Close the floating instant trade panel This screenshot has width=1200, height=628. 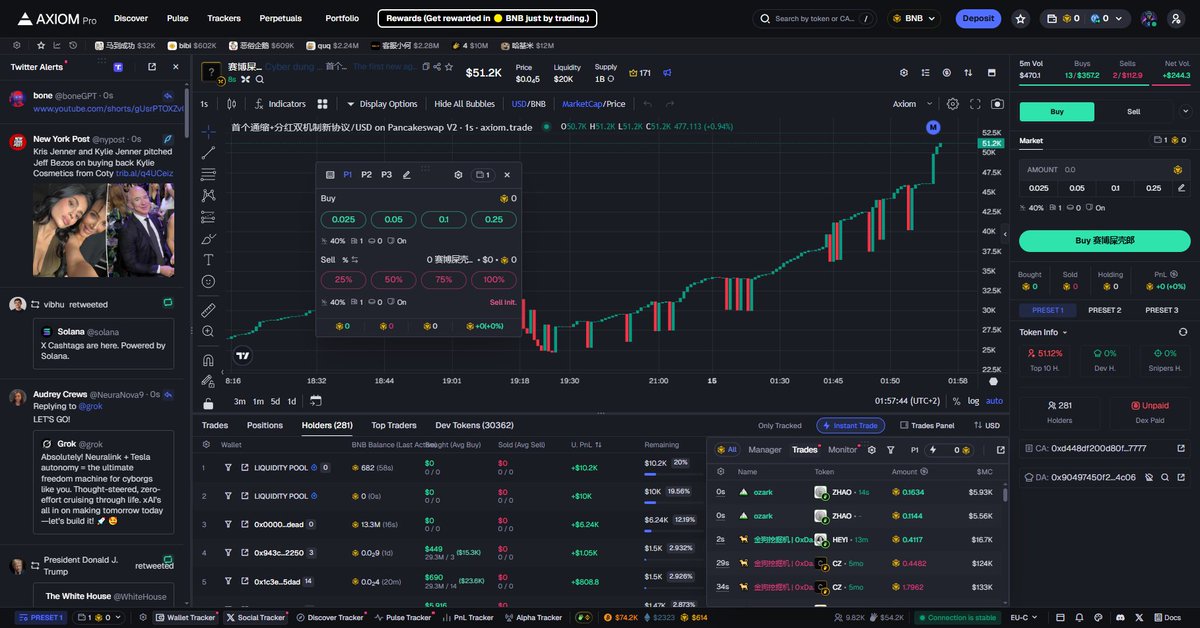tap(507, 175)
